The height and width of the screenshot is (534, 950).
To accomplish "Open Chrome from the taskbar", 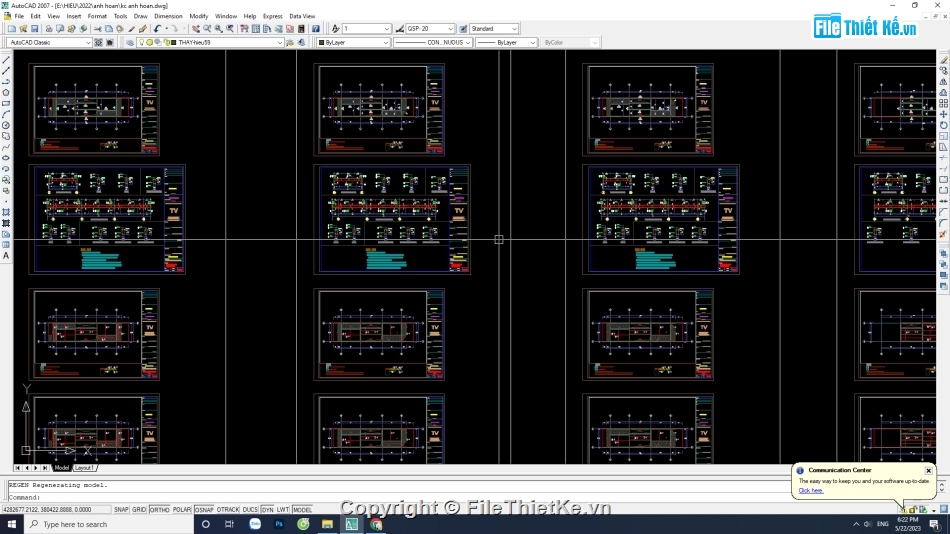I will point(376,524).
